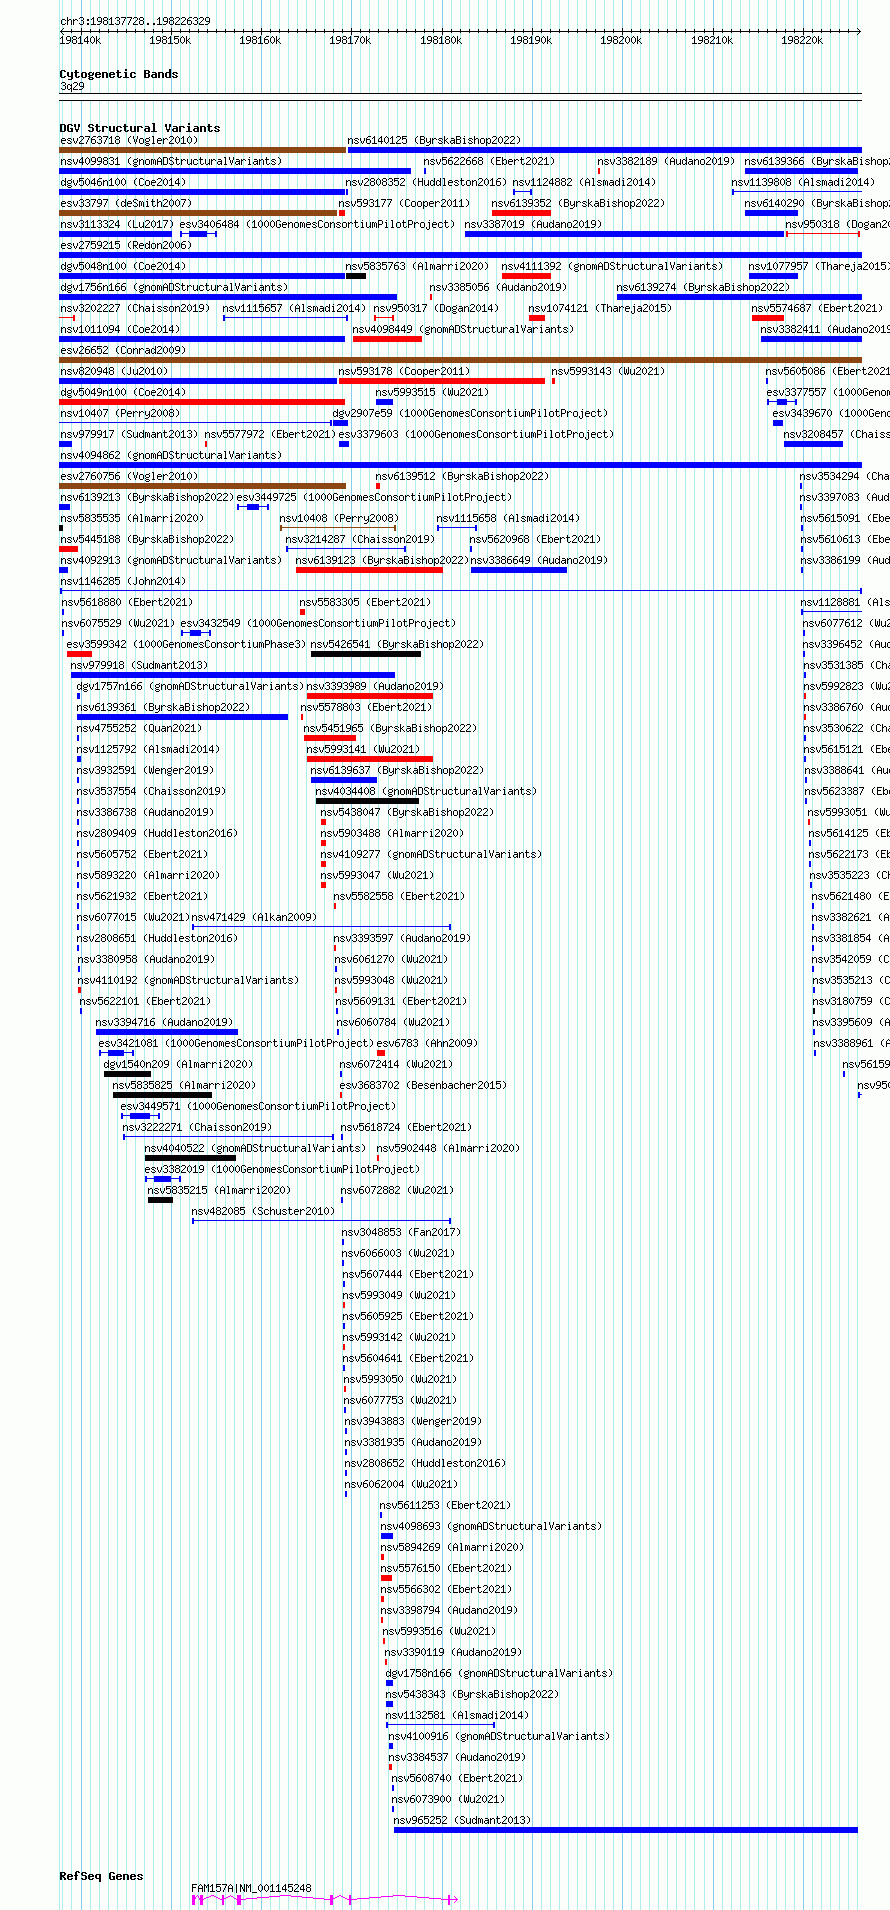Select nsv979917 (Sudmant2013) label
The height and width of the screenshot is (1910, 890).
tap(129, 434)
